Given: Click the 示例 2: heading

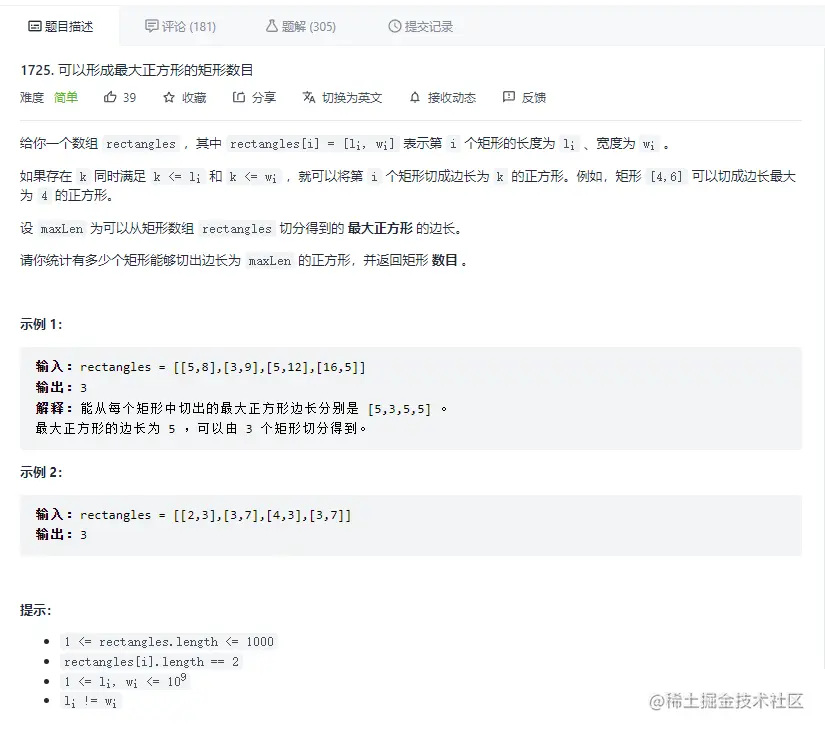Looking at the screenshot, I should pyautogui.click(x=41, y=472).
